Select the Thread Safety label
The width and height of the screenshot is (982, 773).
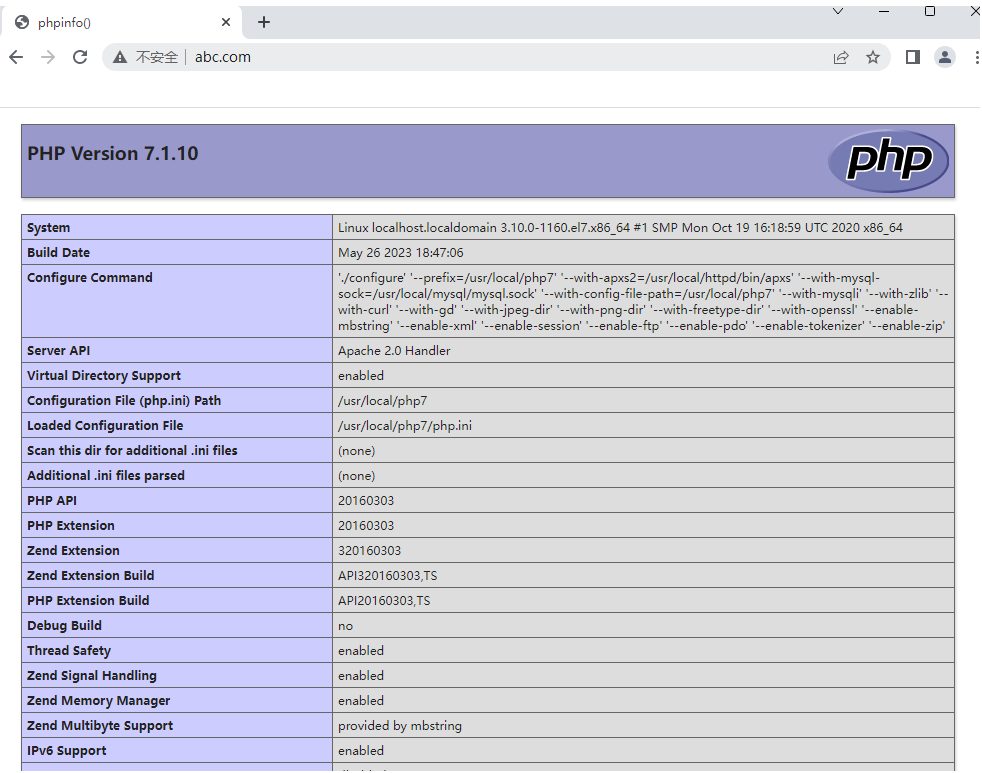point(69,651)
